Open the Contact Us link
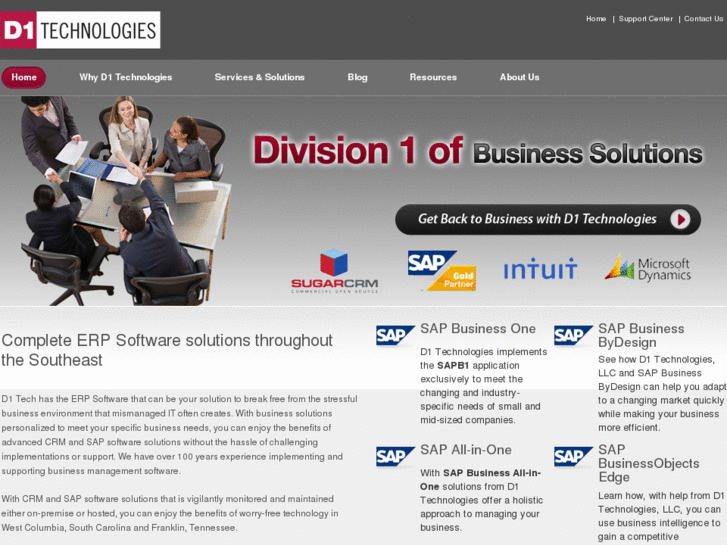 point(703,19)
